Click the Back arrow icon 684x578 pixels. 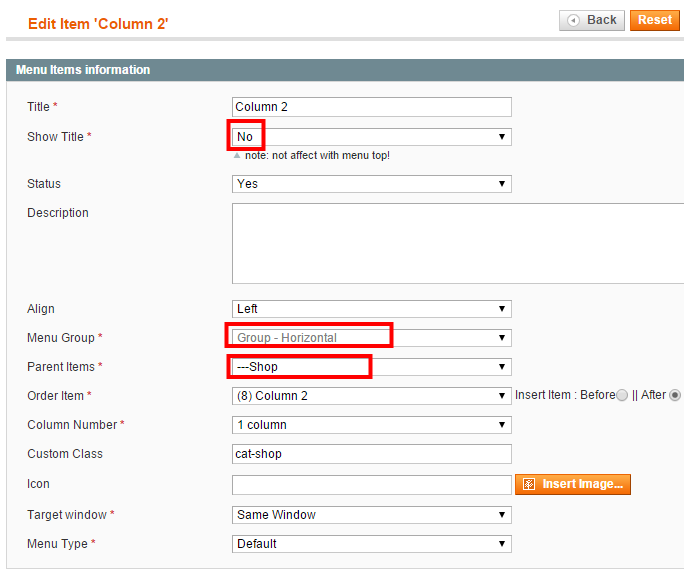click(x=573, y=20)
